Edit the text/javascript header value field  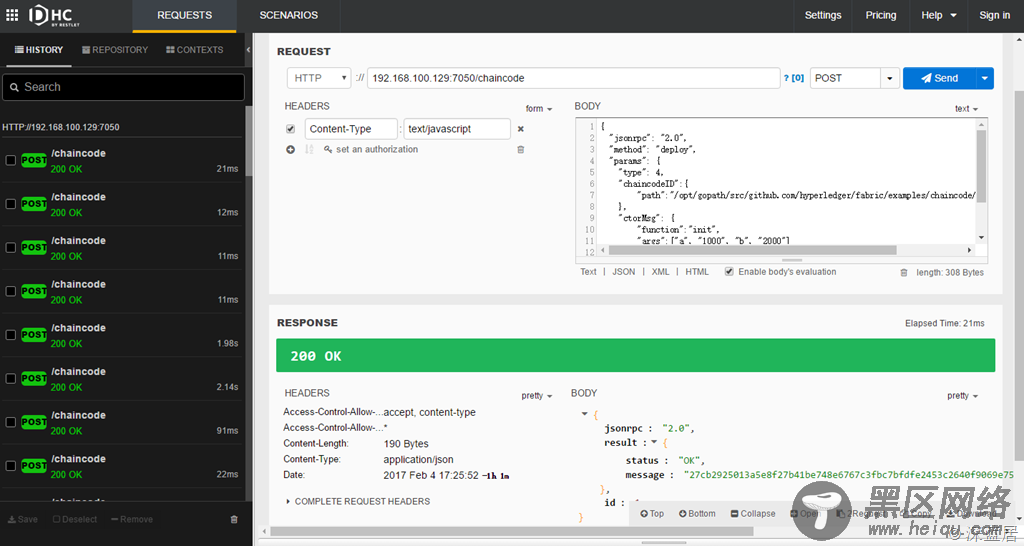pos(456,129)
